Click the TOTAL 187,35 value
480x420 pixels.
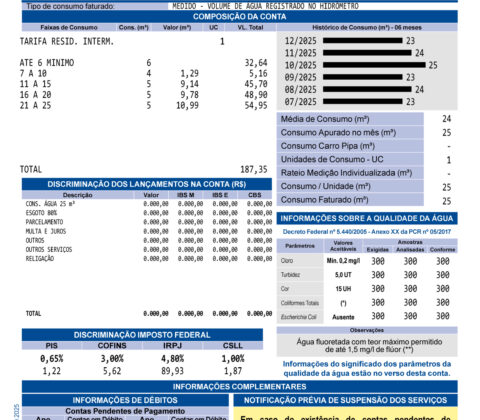click(254, 169)
